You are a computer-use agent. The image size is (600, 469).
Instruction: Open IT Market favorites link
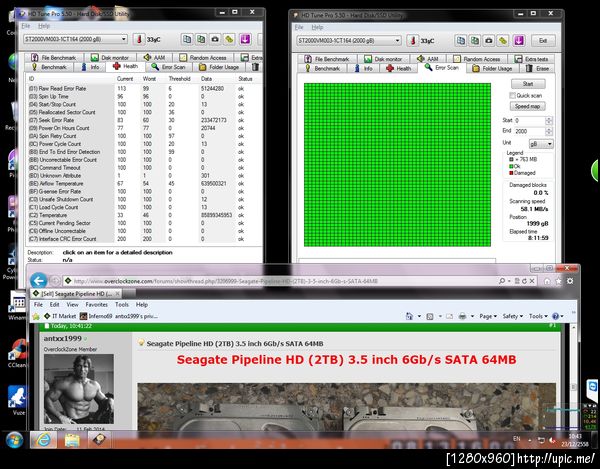coord(60,316)
